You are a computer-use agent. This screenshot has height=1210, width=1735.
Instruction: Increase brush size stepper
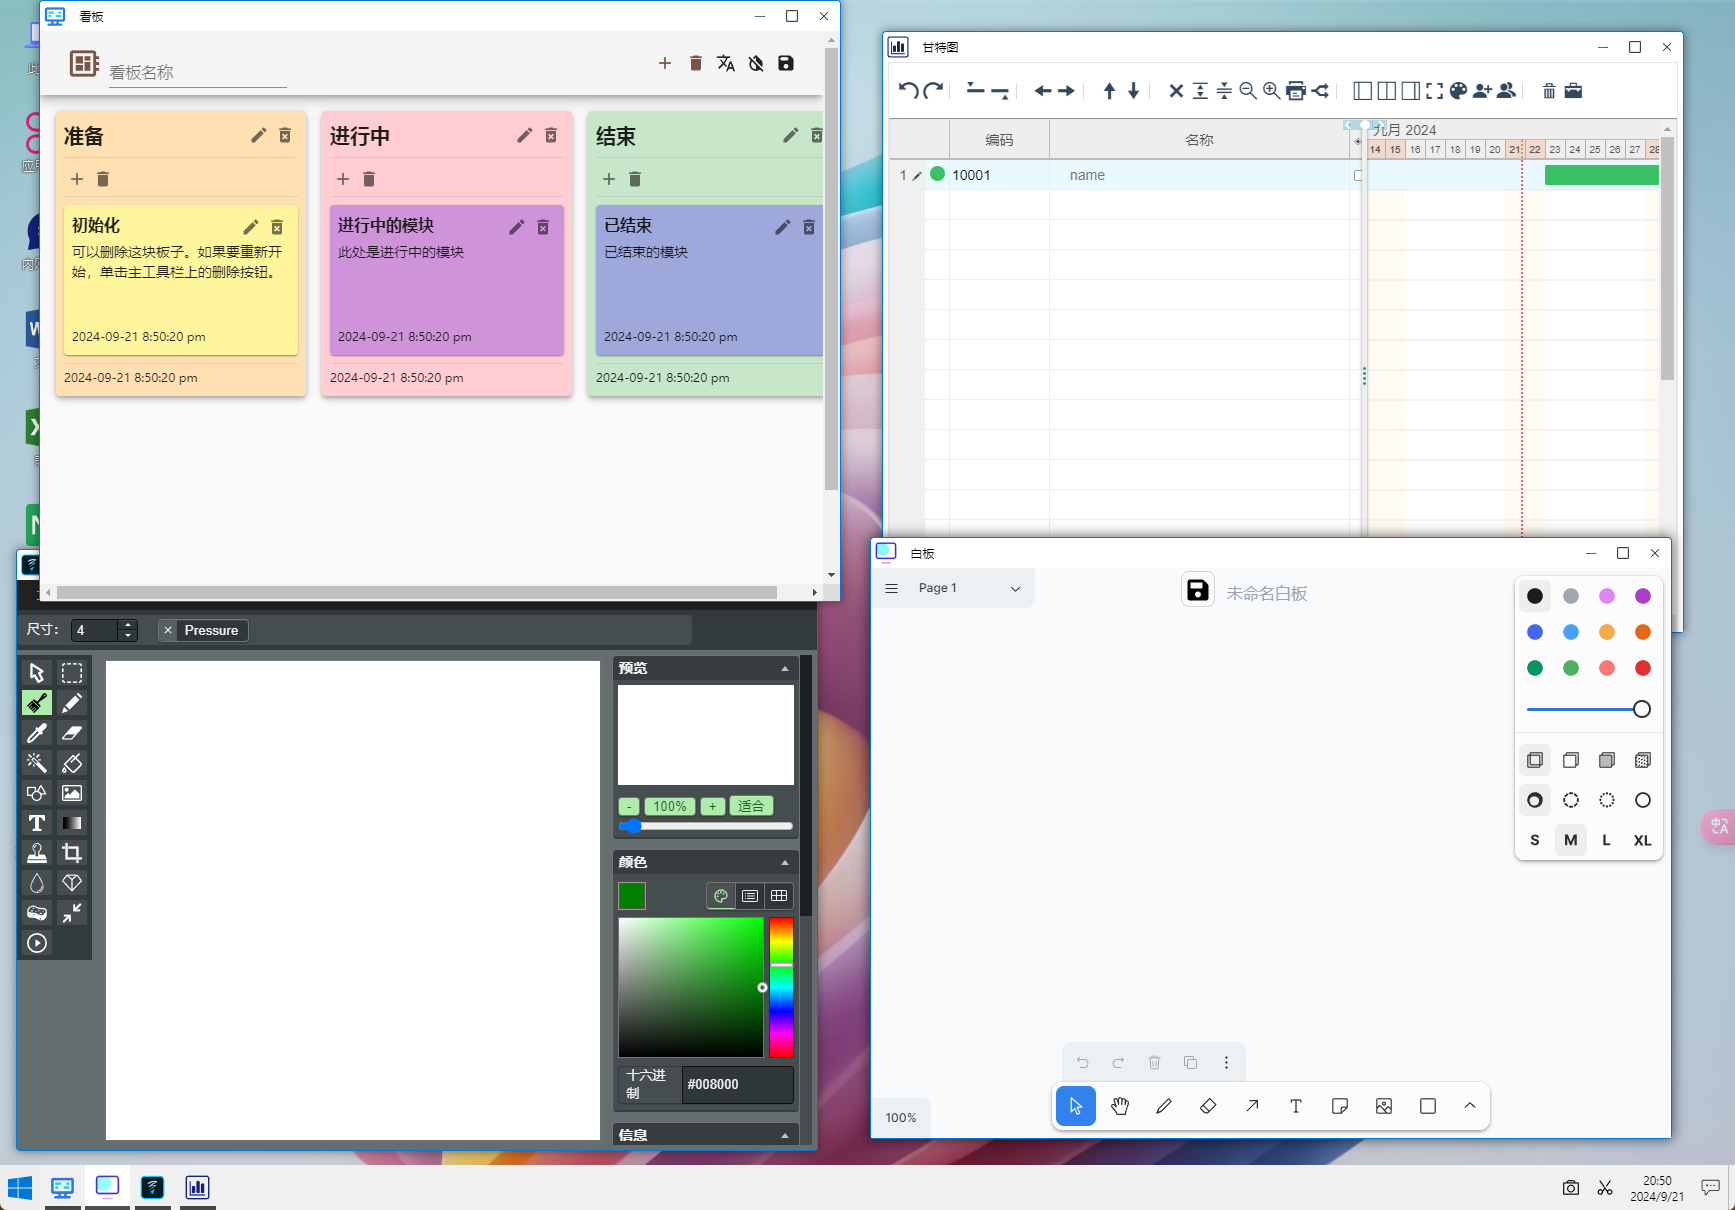tap(127, 625)
